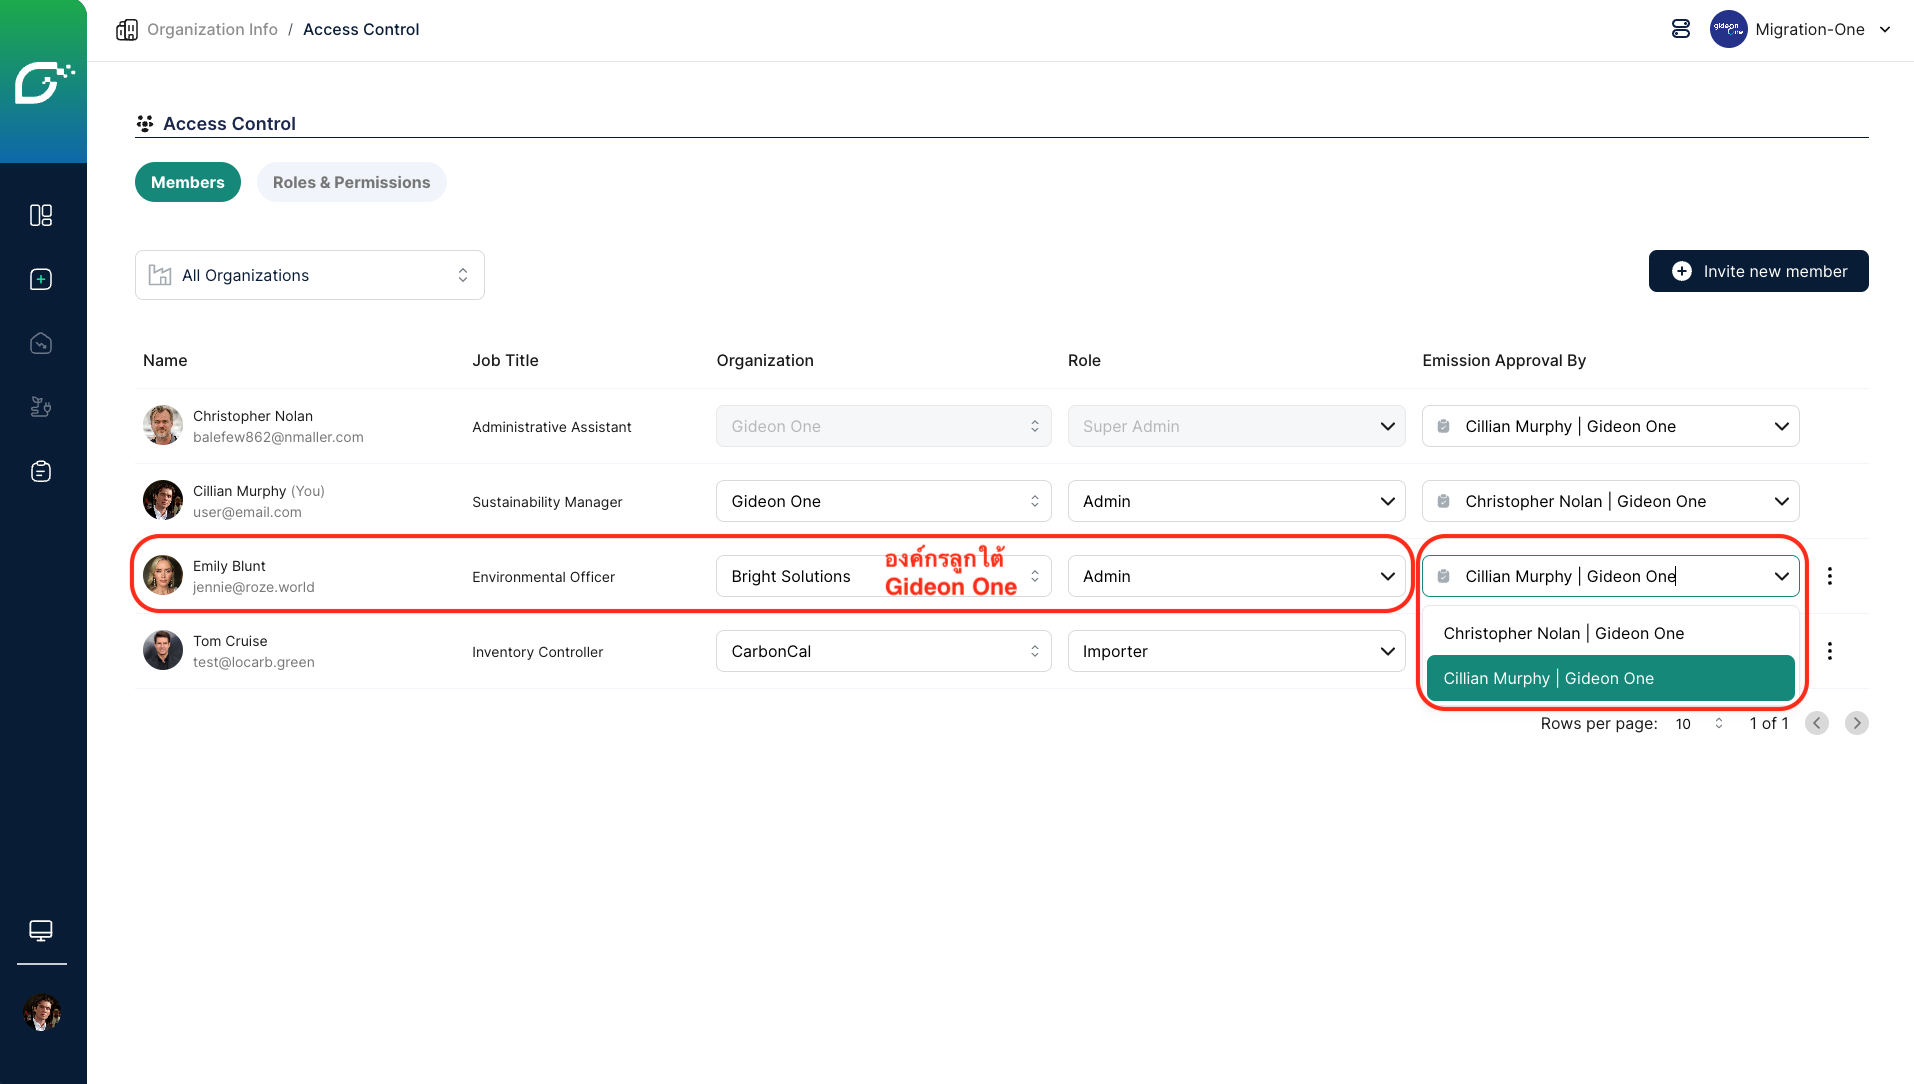Viewport: 1914px width, 1084px height.
Task: Click the monitor icon in sidebar
Action: [x=41, y=930]
